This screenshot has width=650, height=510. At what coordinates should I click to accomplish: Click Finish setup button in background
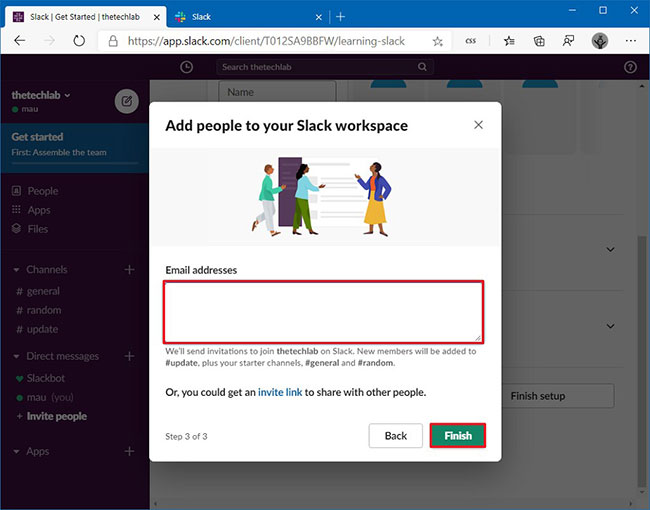tap(558, 396)
